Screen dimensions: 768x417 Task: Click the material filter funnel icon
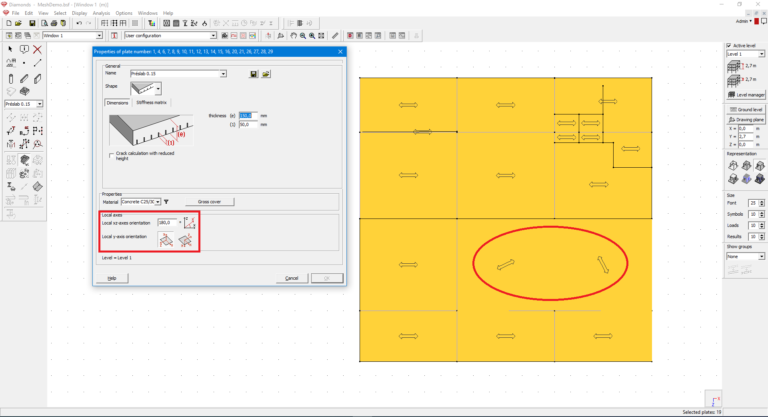coord(167,202)
